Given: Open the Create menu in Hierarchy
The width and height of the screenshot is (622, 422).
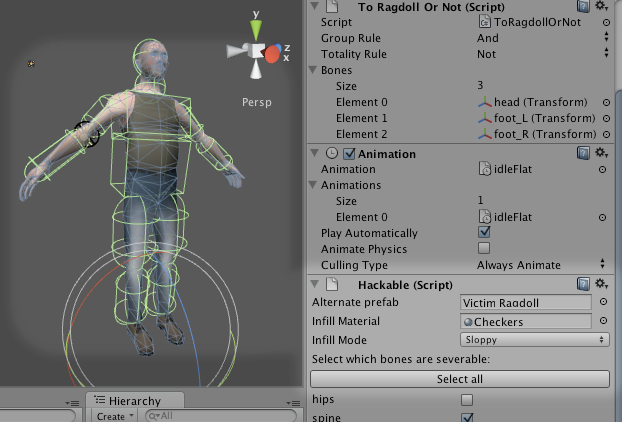Looking at the screenshot, I should [113, 416].
